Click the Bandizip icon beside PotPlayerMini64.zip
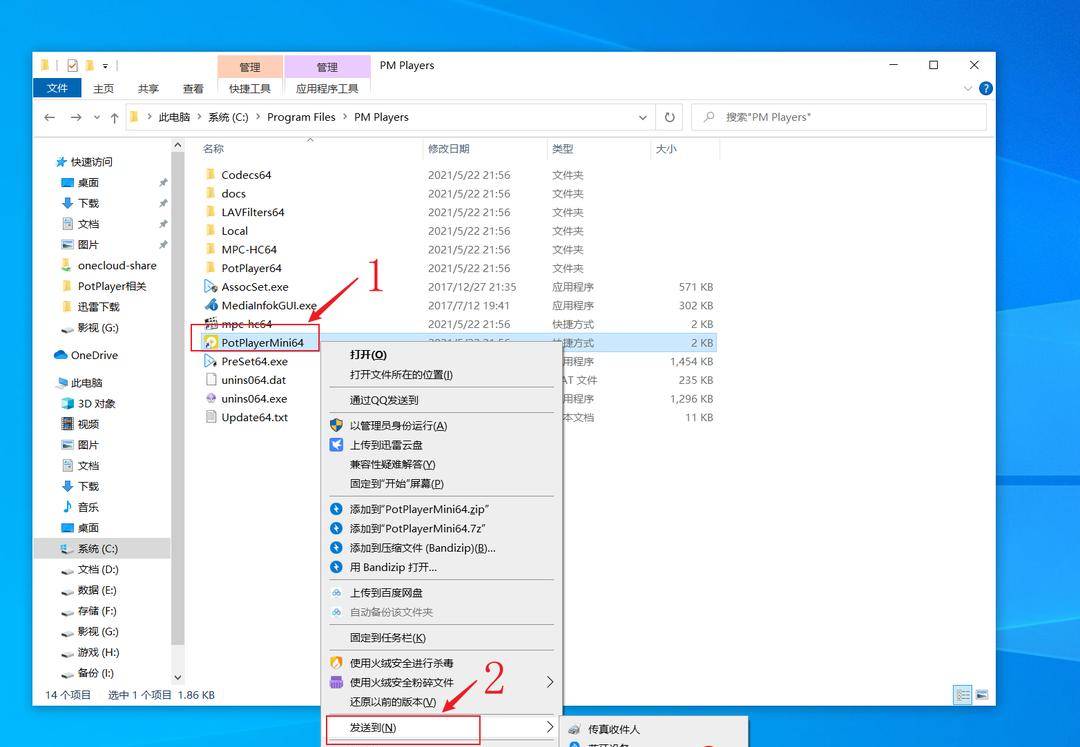Image resolution: width=1080 pixels, height=747 pixels. (x=337, y=509)
